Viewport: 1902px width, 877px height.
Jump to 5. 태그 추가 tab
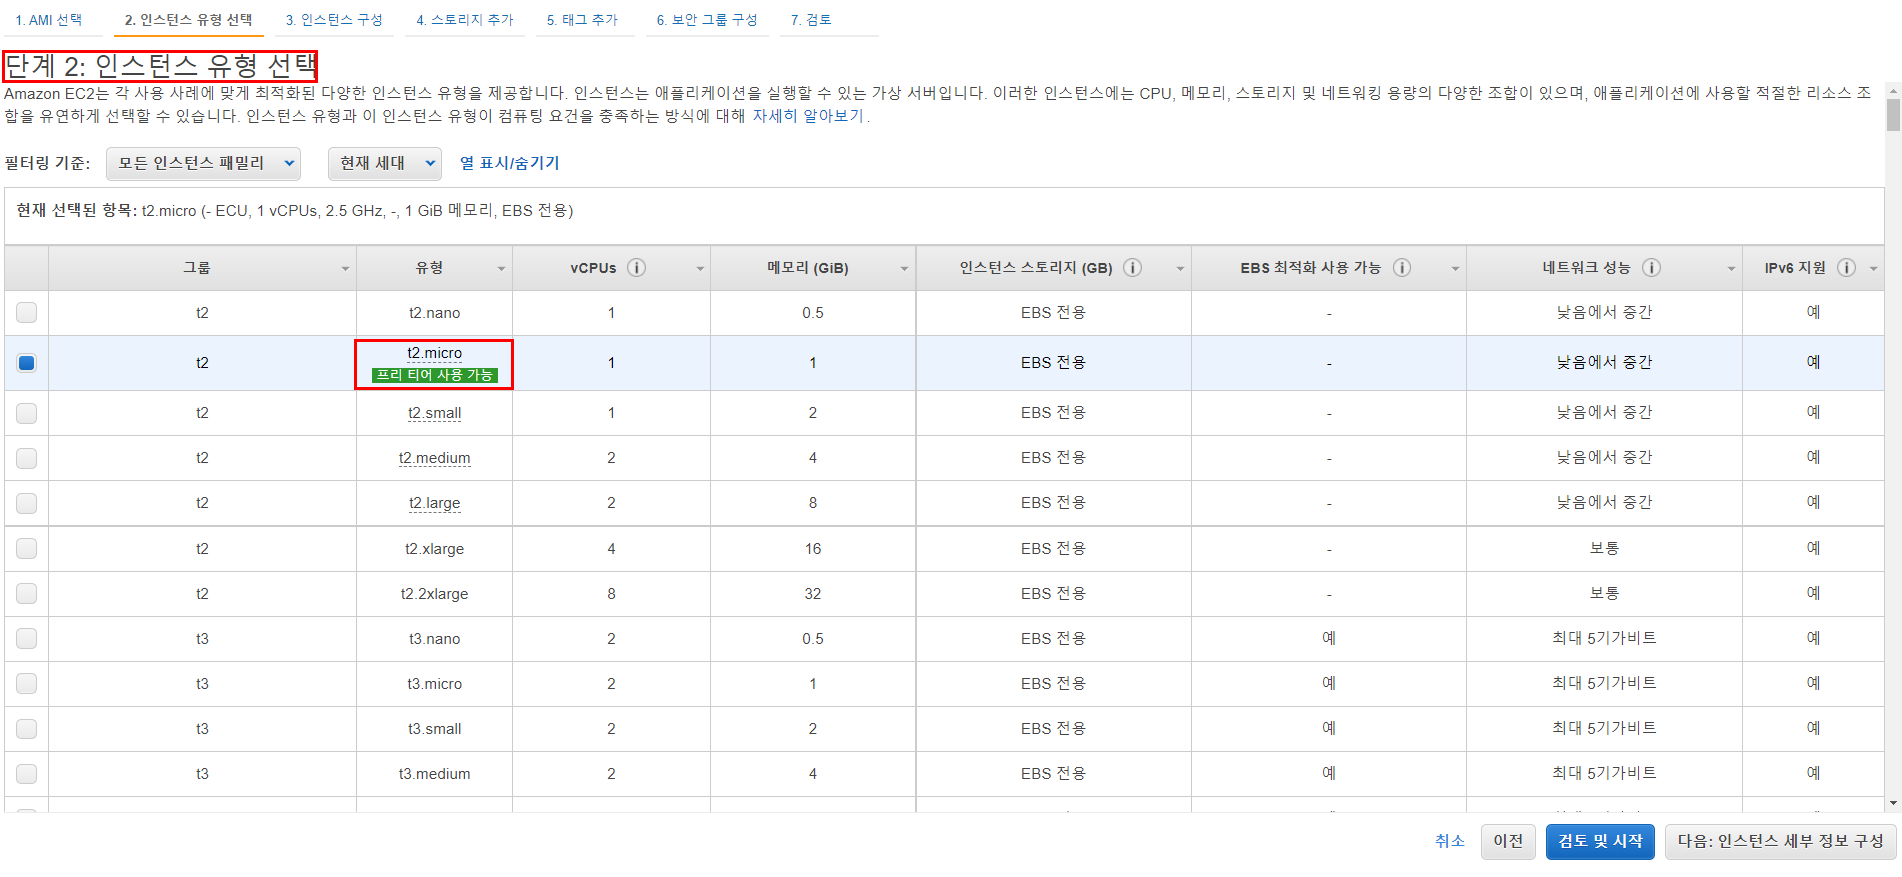coord(583,20)
